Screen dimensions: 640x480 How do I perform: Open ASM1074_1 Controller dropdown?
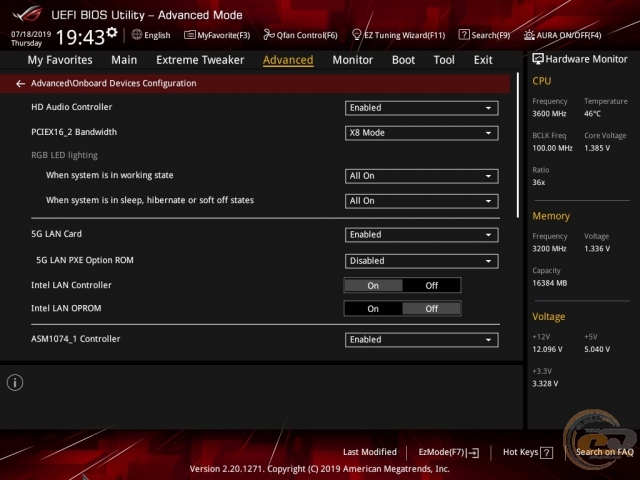[422, 340]
